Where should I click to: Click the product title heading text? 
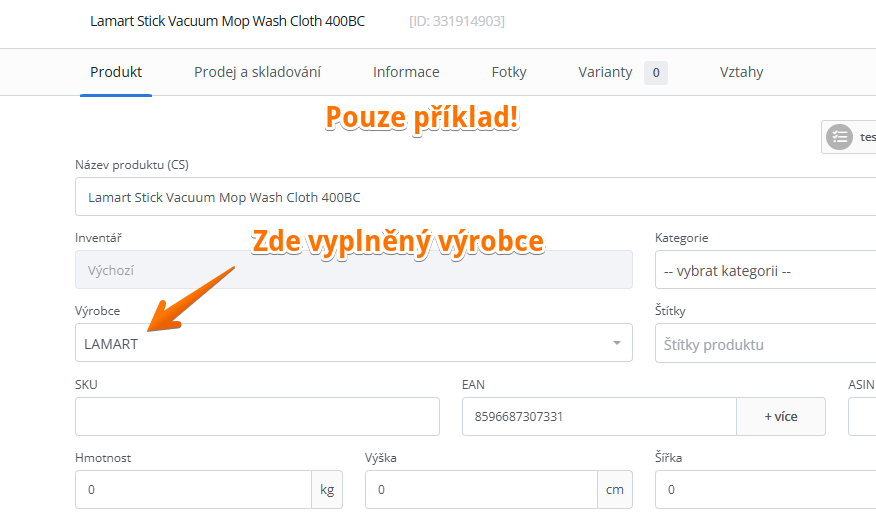[227, 21]
